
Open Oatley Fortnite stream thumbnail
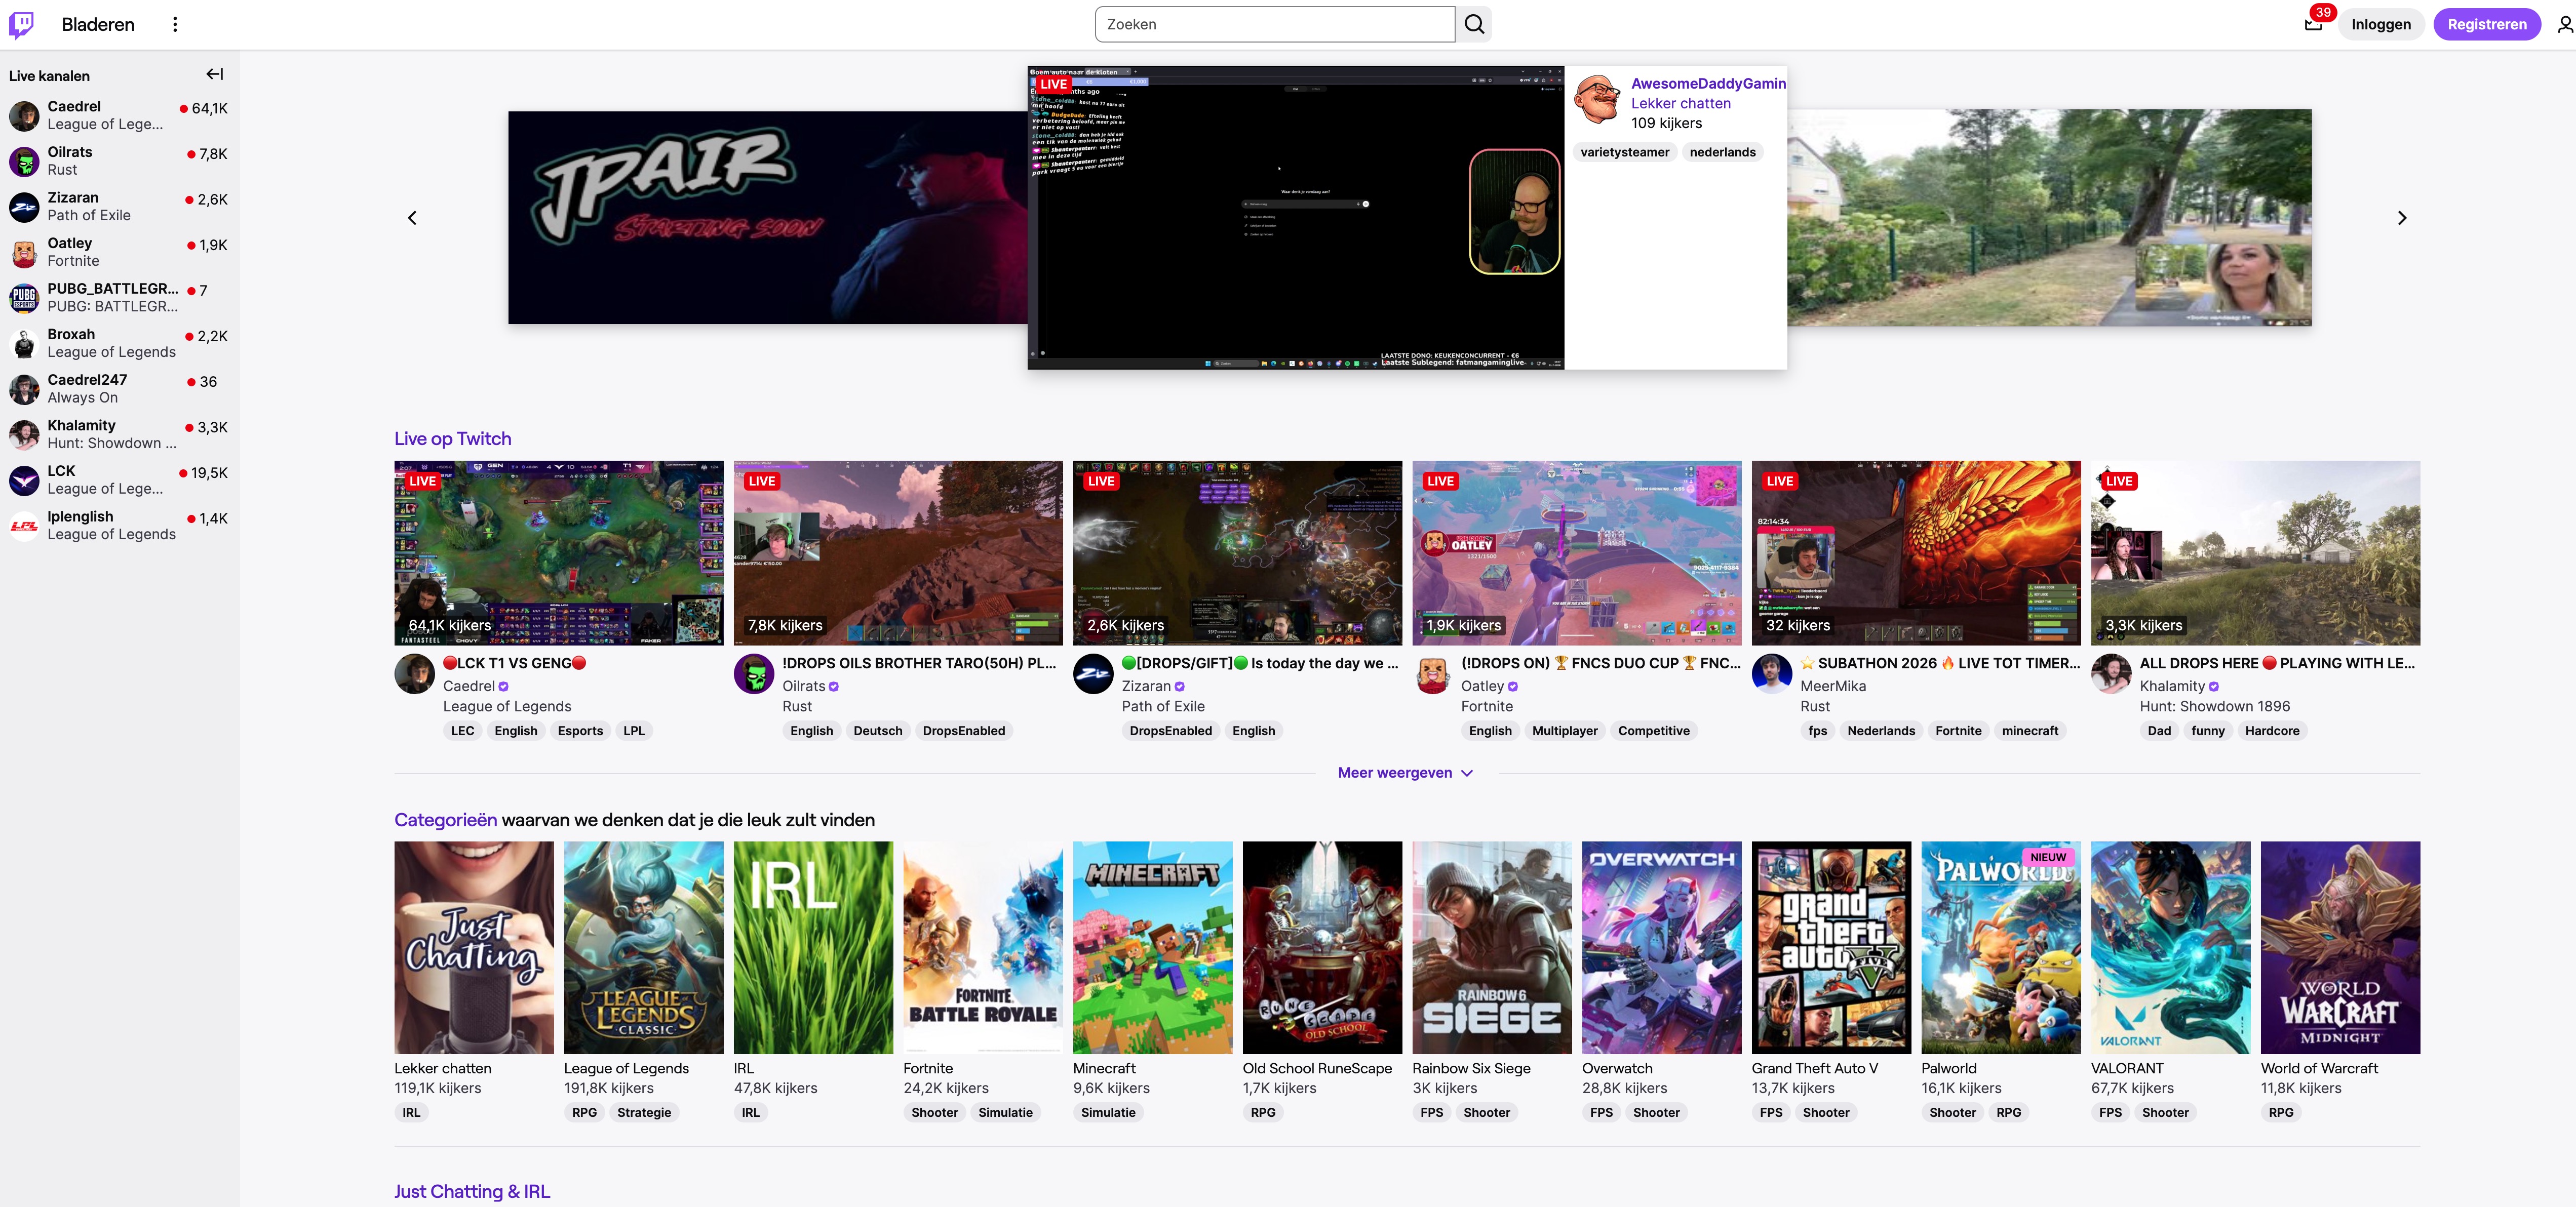(1577, 553)
